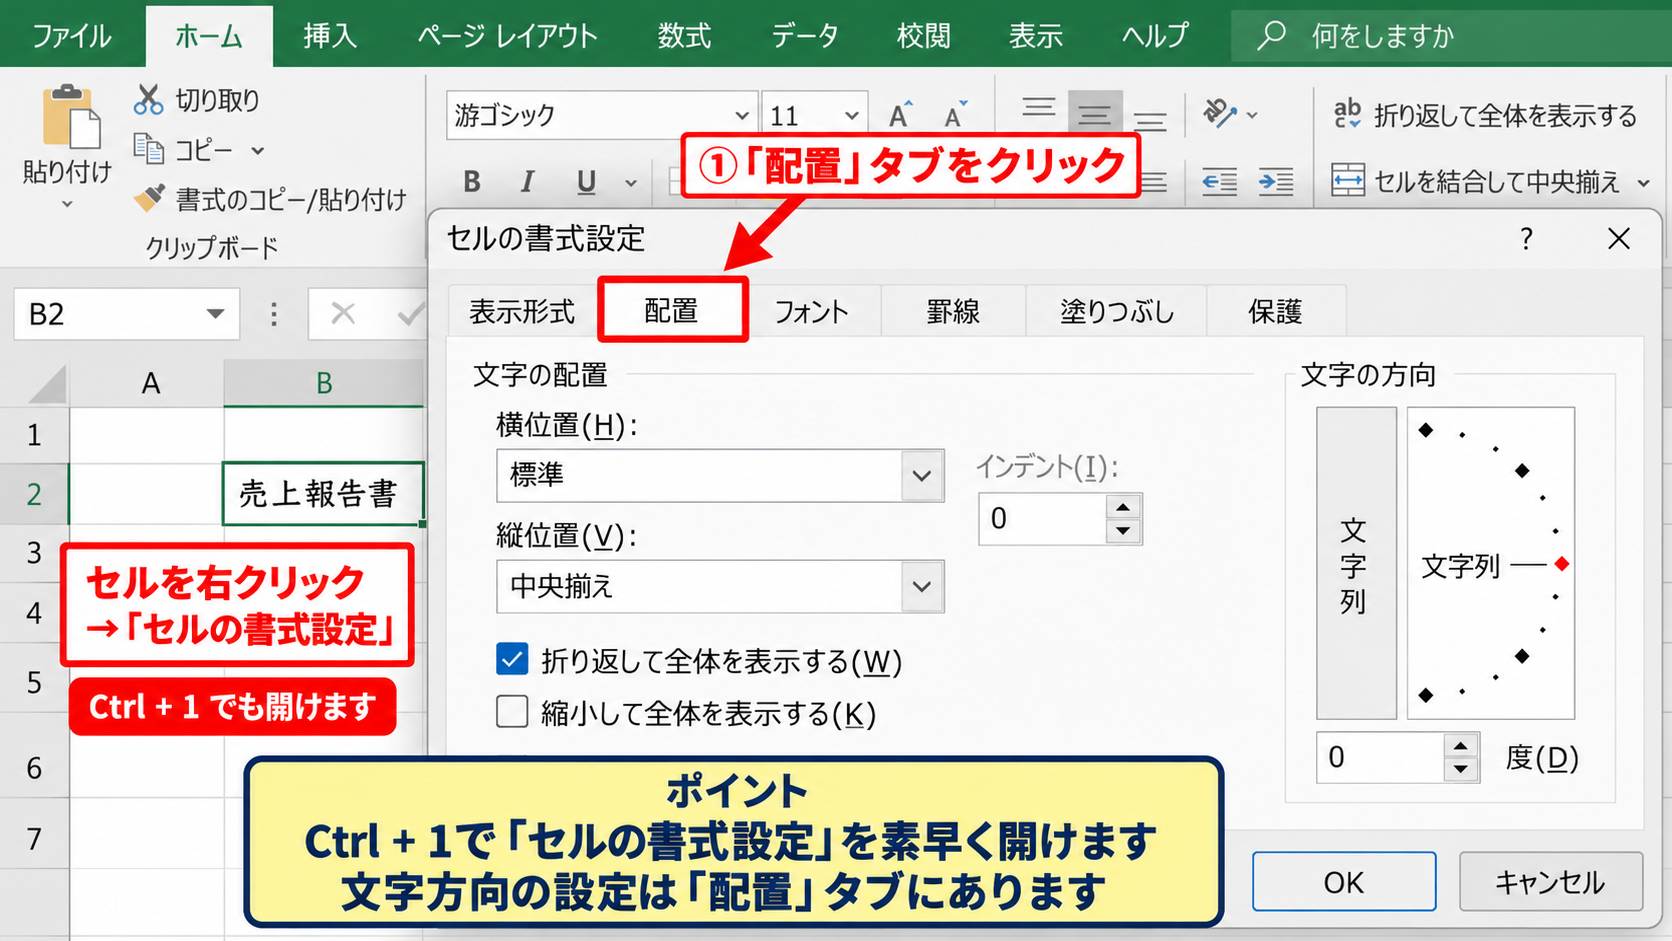Click the Cut (切り取り) scissors icon
Viewport: 1672px width, 941px height.
(149, 99)
